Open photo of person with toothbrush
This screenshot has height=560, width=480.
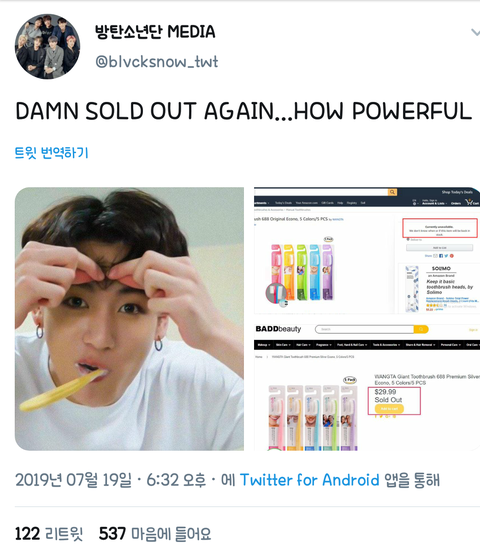(x=129, y=319)
